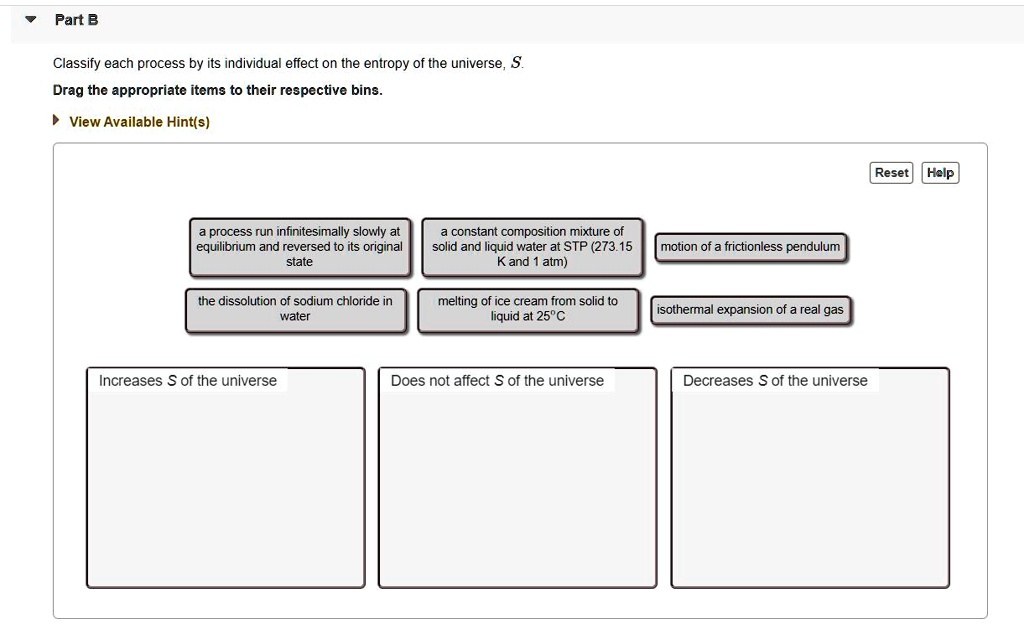The width and height of the screenshot is (1024, 623).
Task: Click the drag items instruction text
Action: pyautogui.click(x=178, y=90)
